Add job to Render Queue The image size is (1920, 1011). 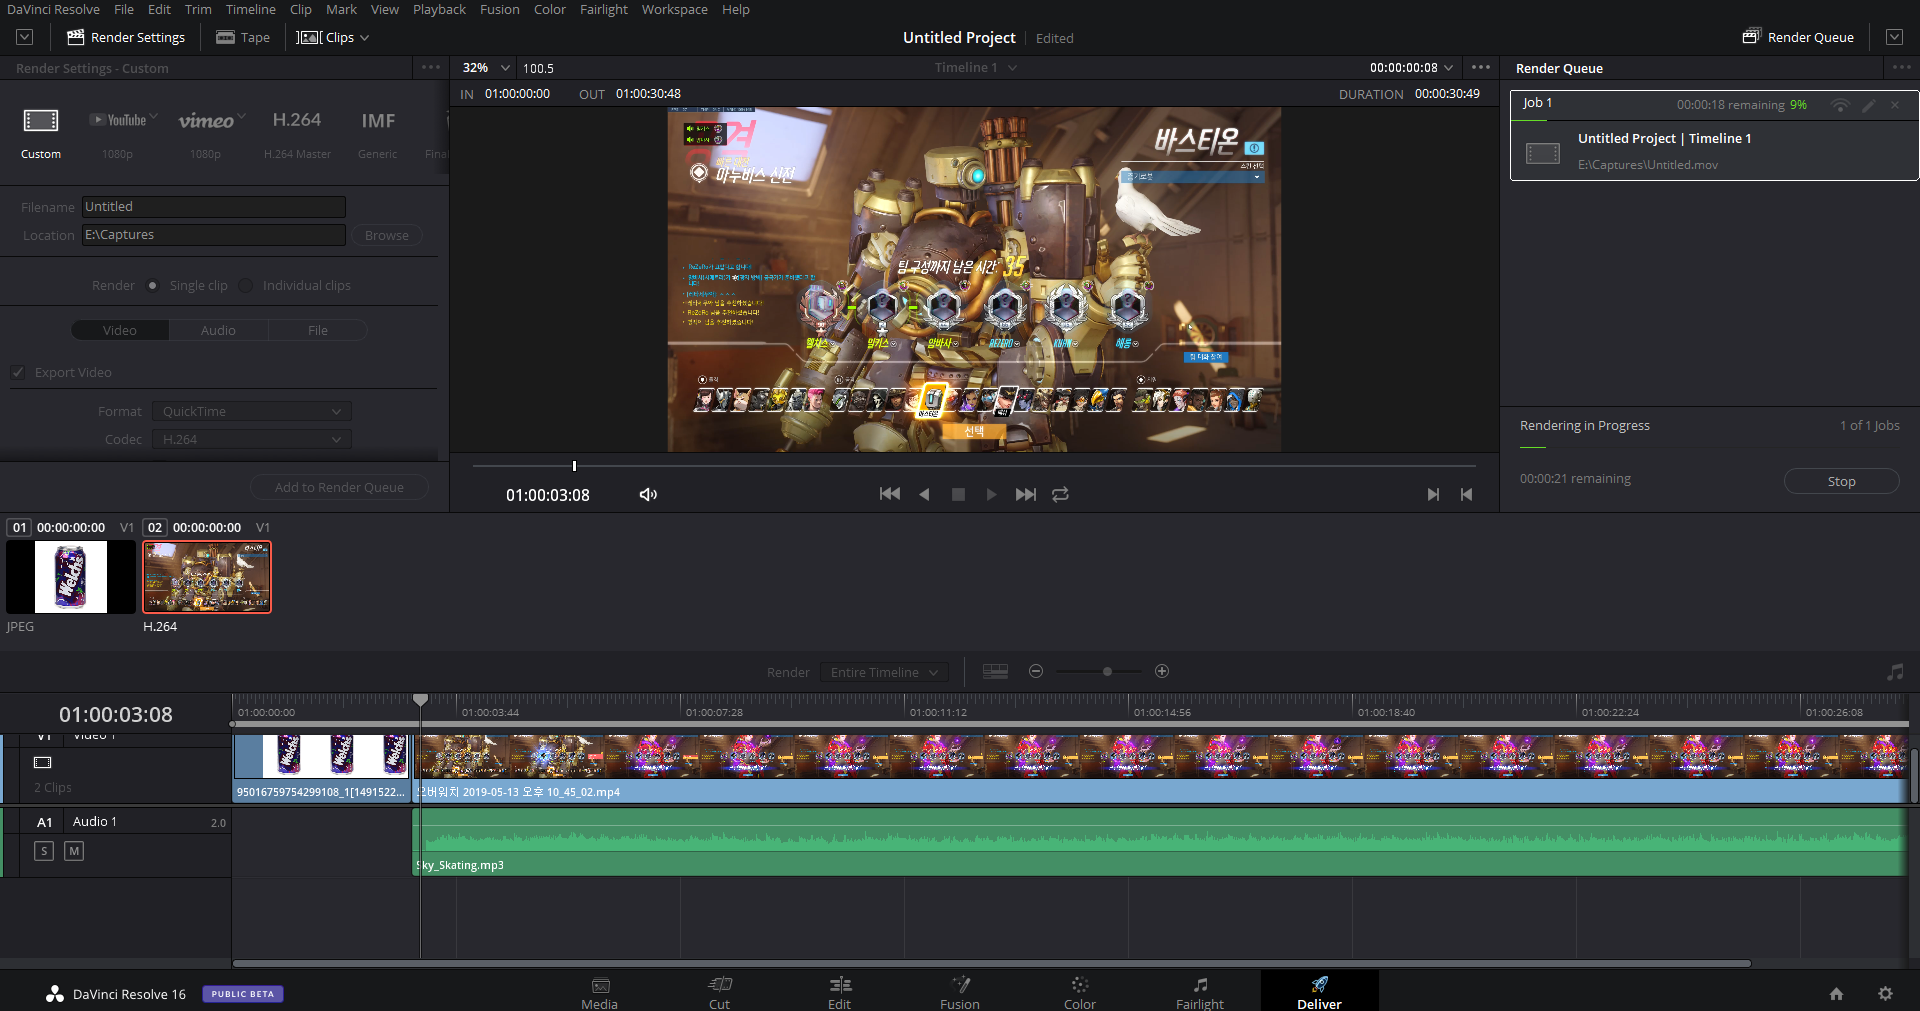click(x=339, y=487)
